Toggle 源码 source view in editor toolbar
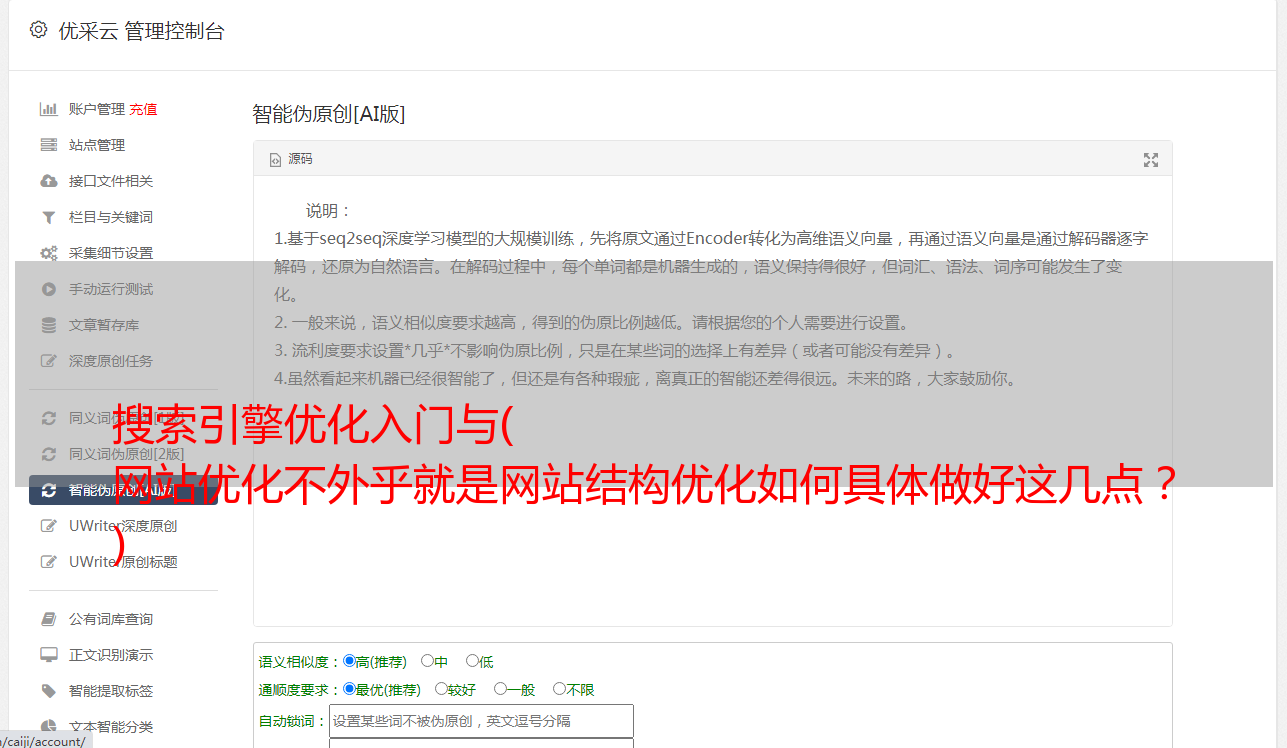The width and height of the screenshot is (1287, 748). [291, 159]
